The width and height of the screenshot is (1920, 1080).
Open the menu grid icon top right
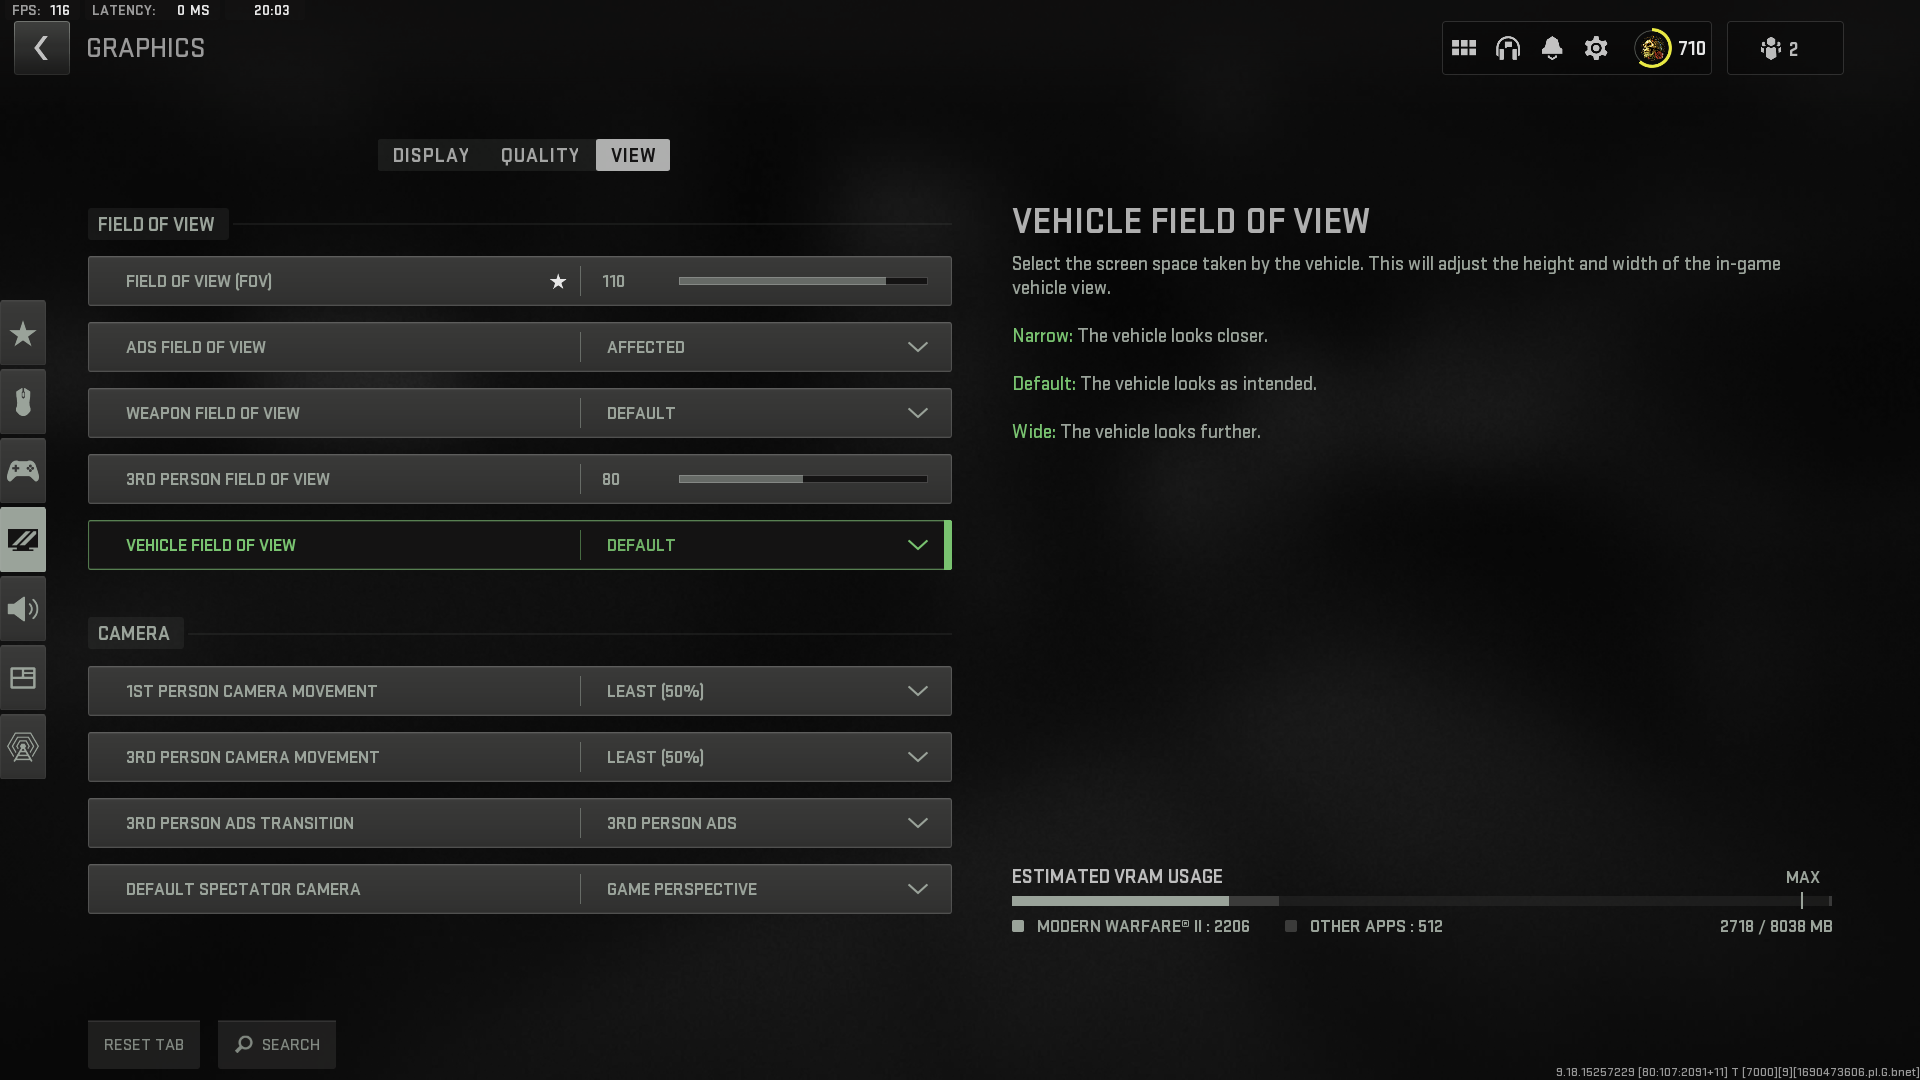coord(1463,48)
